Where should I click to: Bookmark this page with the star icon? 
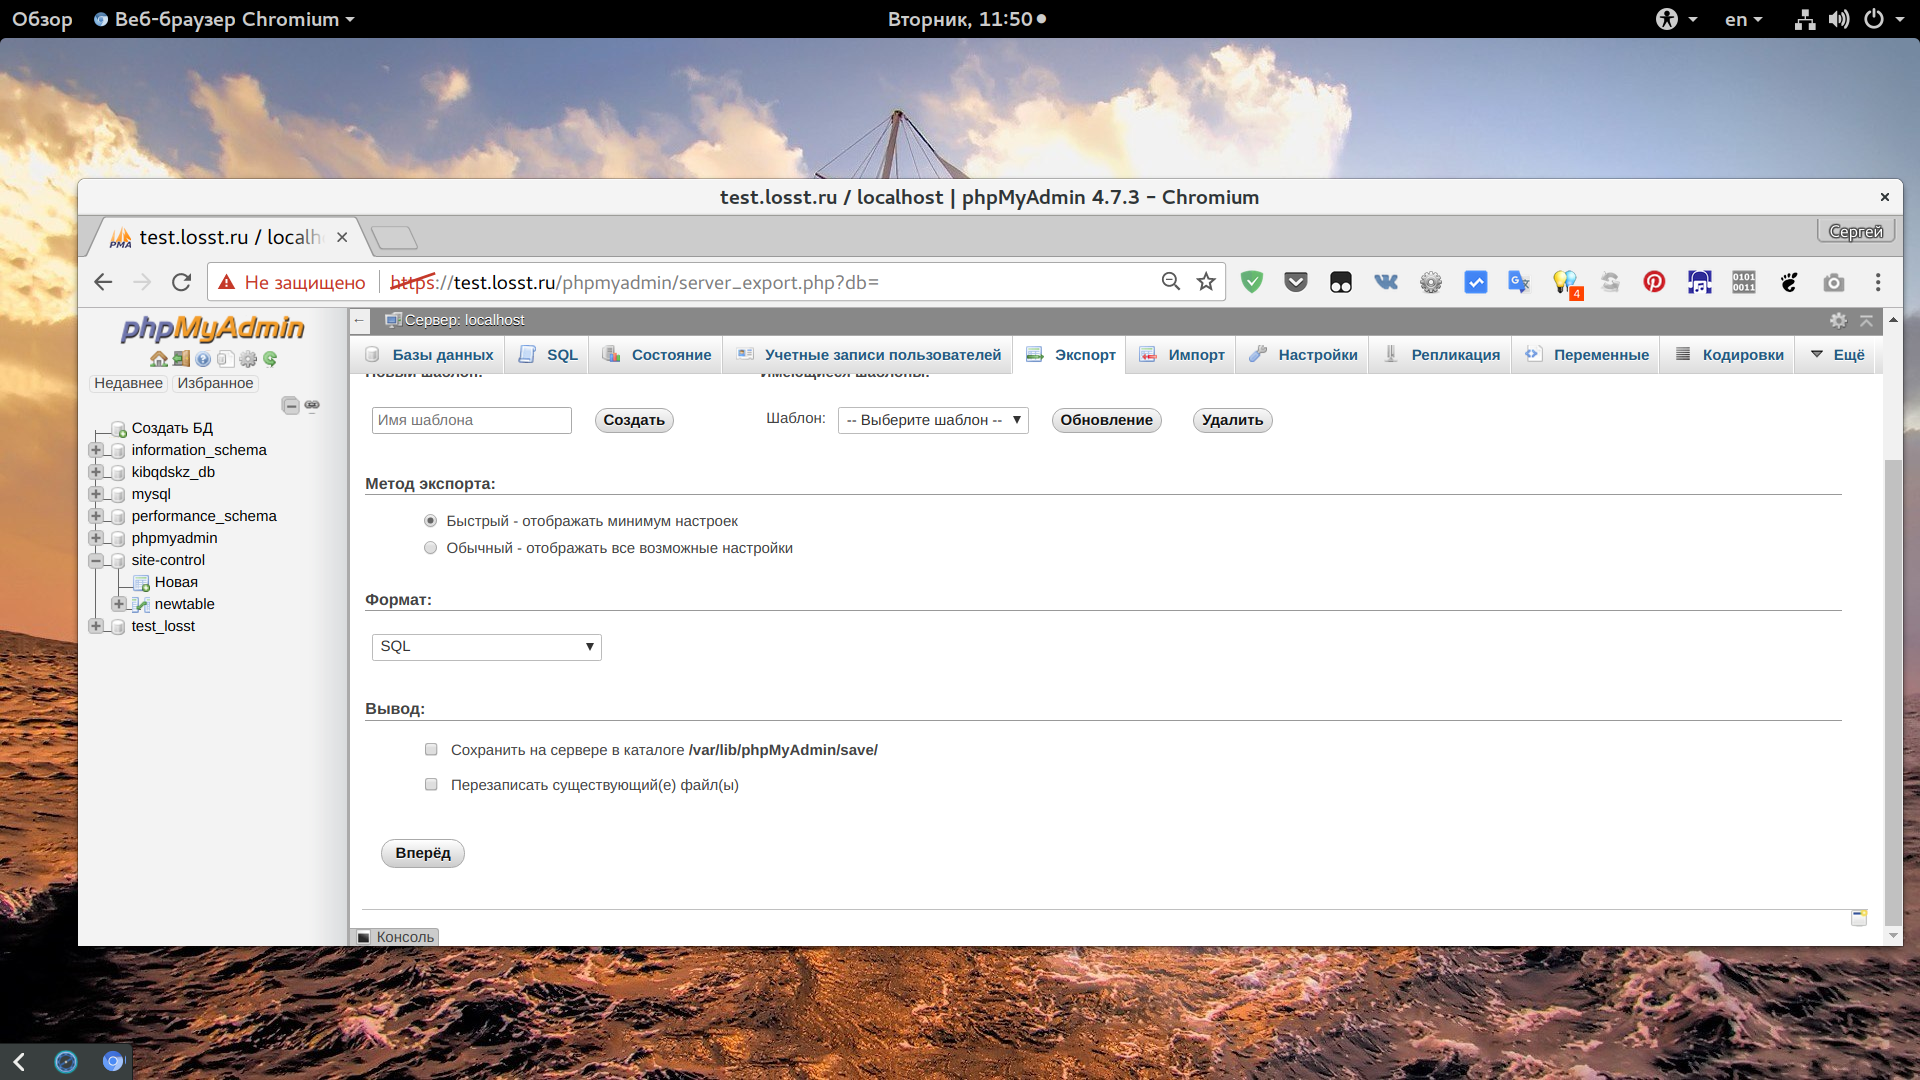[x=1206, y=282]
